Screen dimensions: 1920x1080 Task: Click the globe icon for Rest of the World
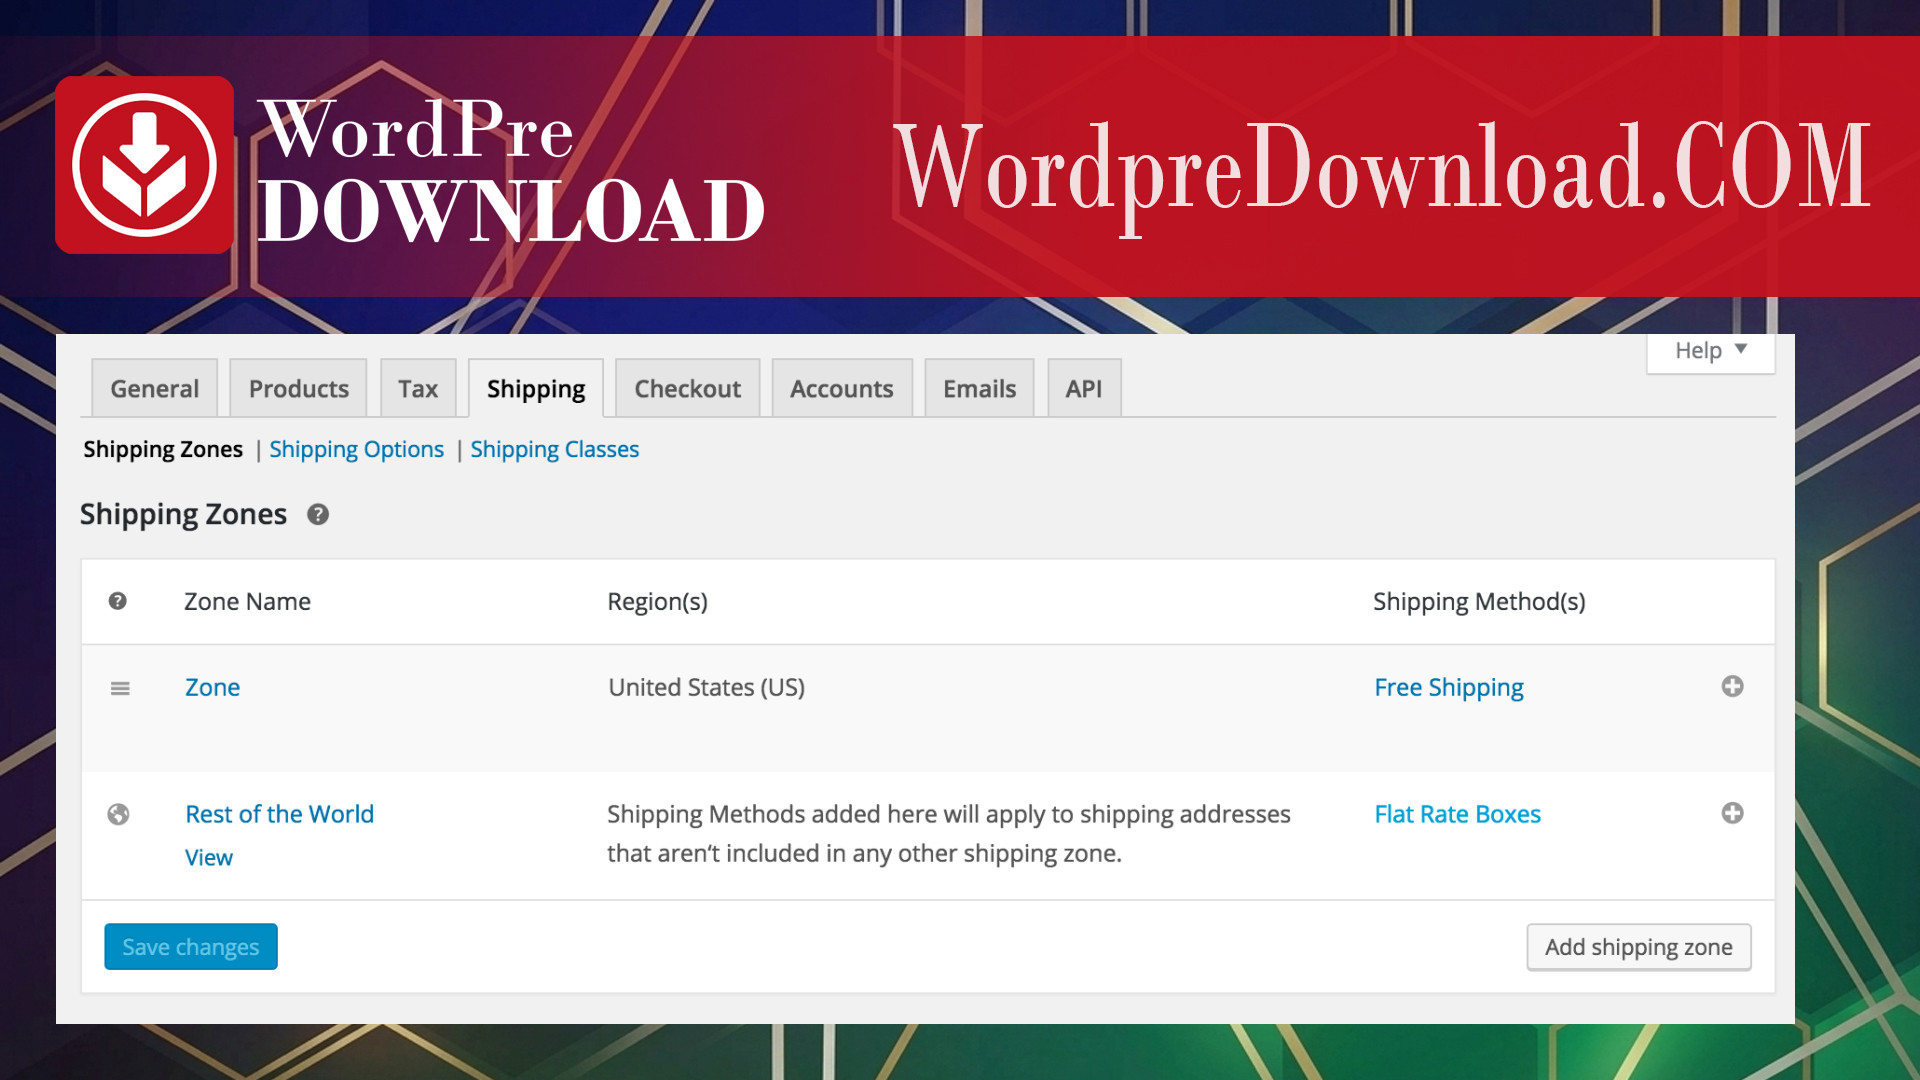pyautogui.click(x=118, y=814)
